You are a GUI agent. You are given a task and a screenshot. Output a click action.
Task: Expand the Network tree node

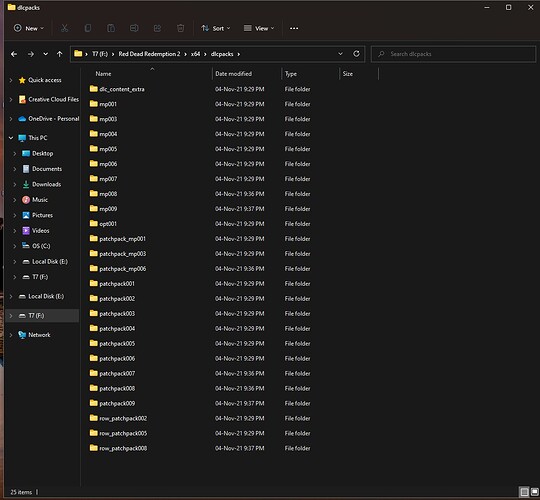tap(11, 335)
